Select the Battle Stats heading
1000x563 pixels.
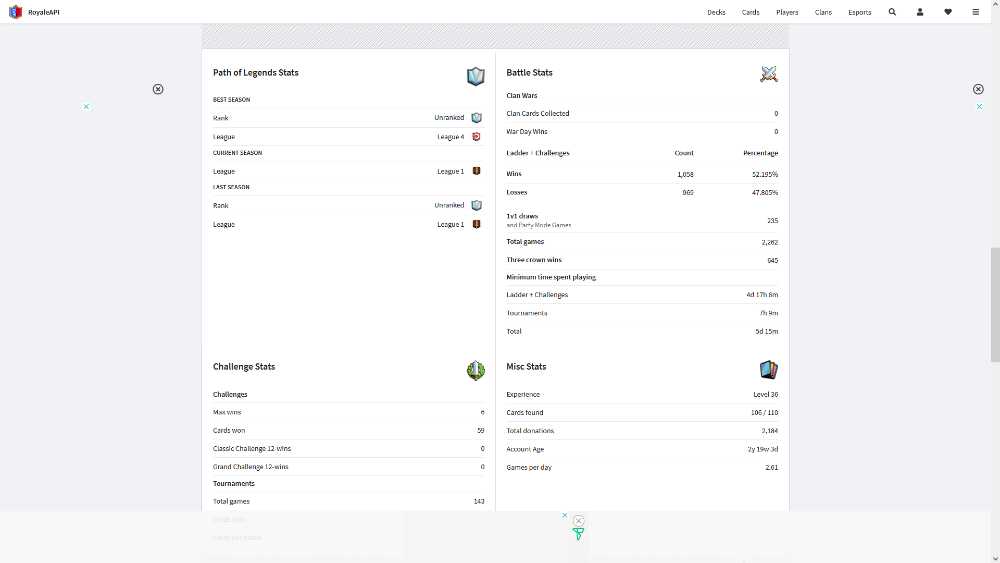(x=529, y=73)
